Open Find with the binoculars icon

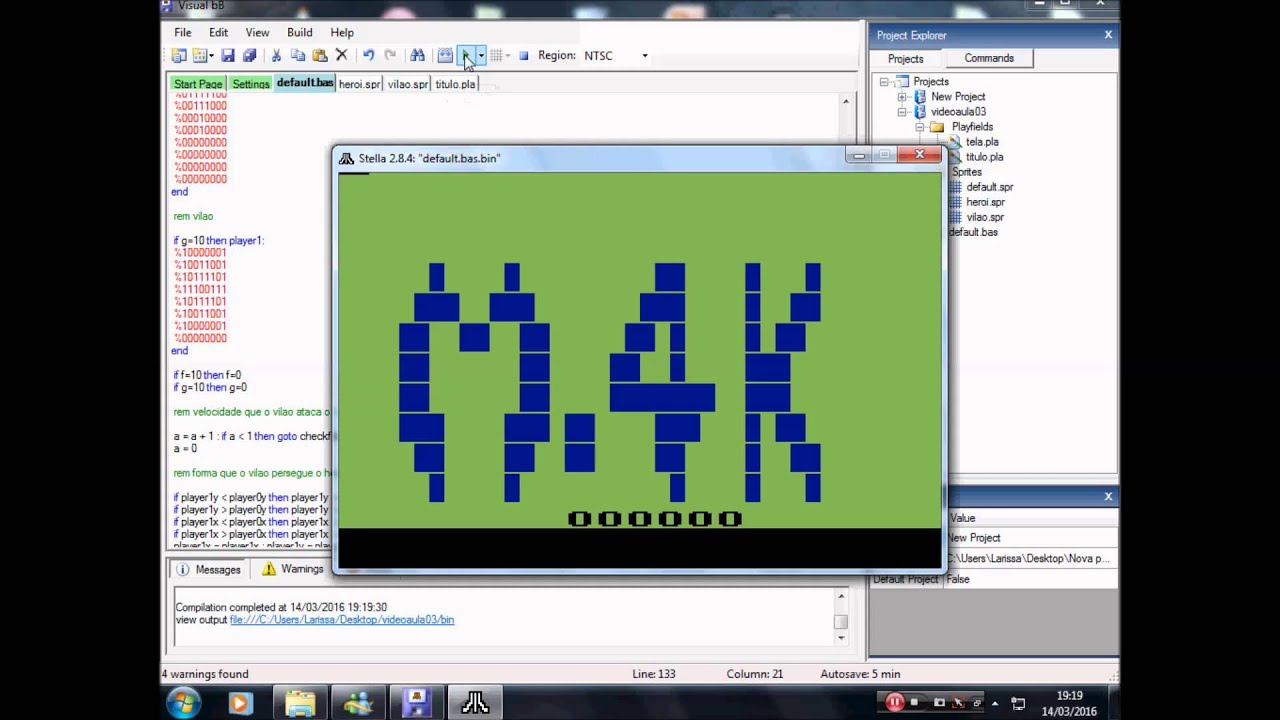pyautogui.click(x=417, y=56)
